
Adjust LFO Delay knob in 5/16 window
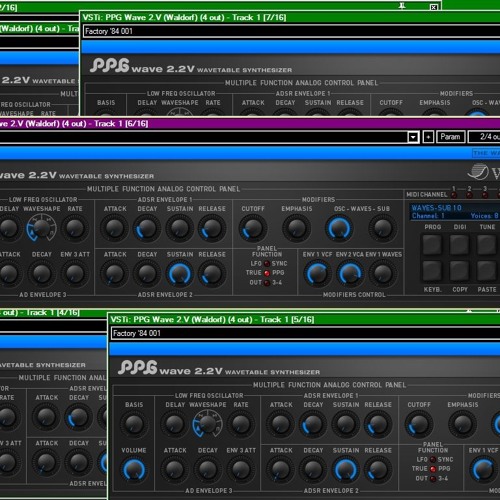point(174,424)
